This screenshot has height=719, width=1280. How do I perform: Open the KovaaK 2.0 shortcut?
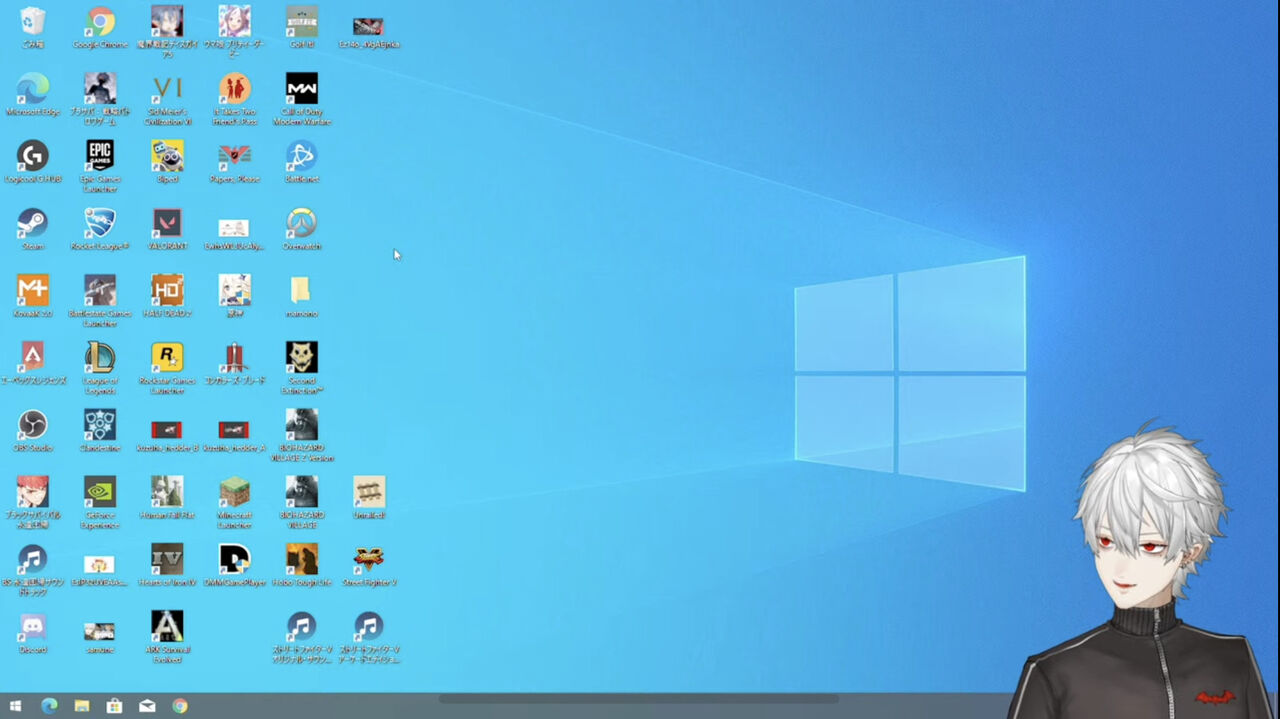32,290
